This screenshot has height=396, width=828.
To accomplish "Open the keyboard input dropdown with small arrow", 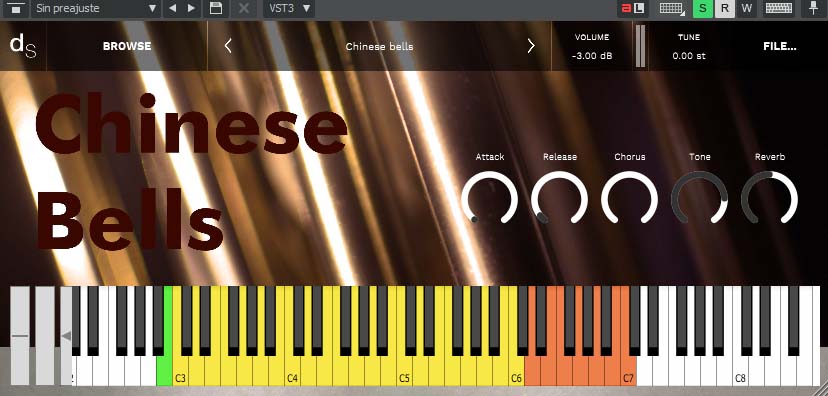I will click(x=672, y=8).
